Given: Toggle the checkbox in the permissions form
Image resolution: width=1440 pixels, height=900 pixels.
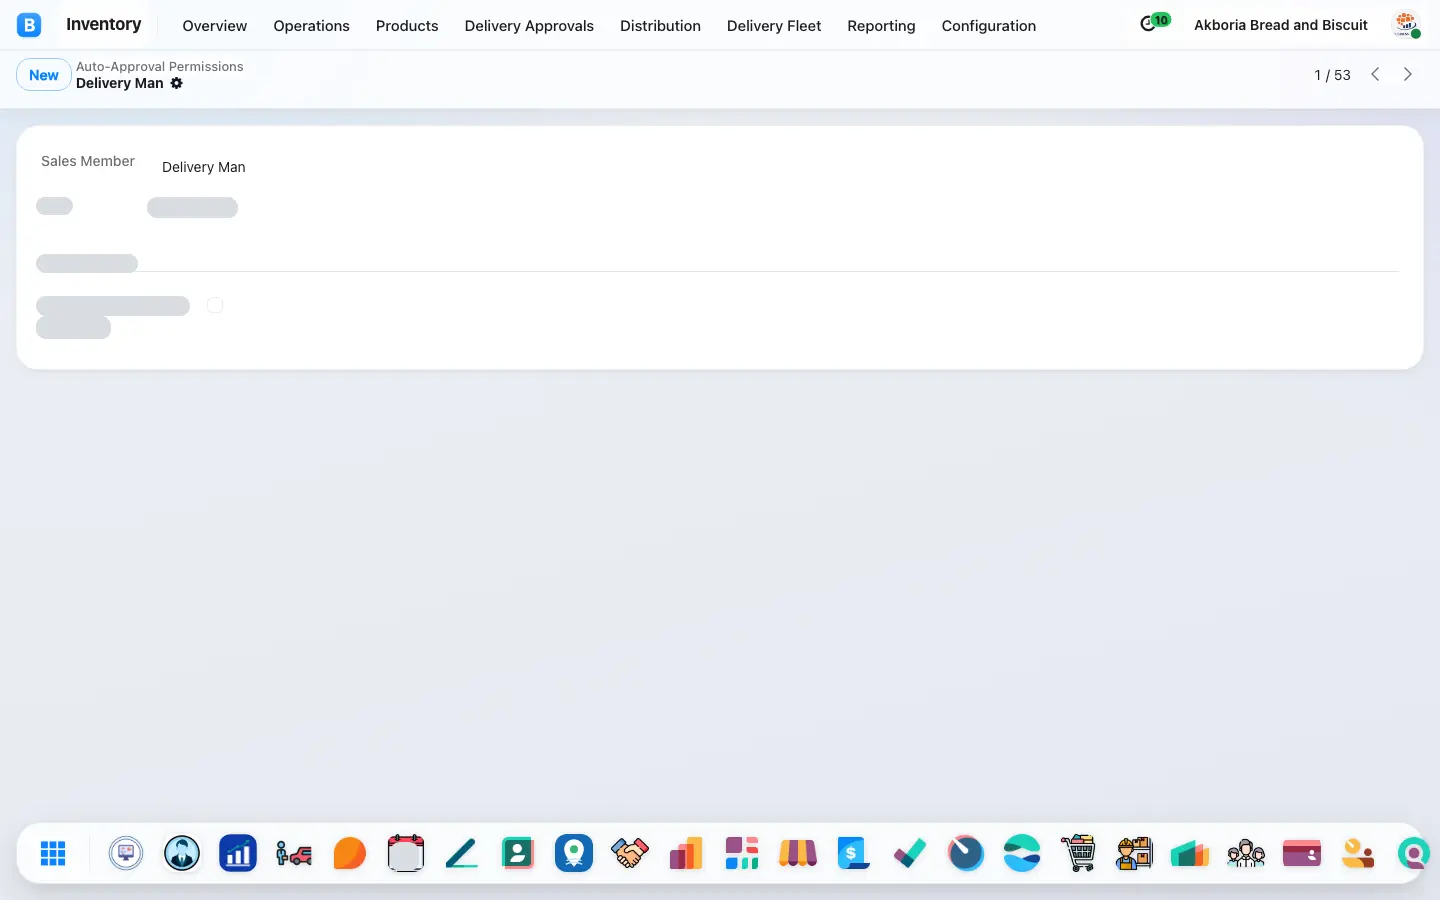Looking at the screenshot, I should click(x=215, y=305).
